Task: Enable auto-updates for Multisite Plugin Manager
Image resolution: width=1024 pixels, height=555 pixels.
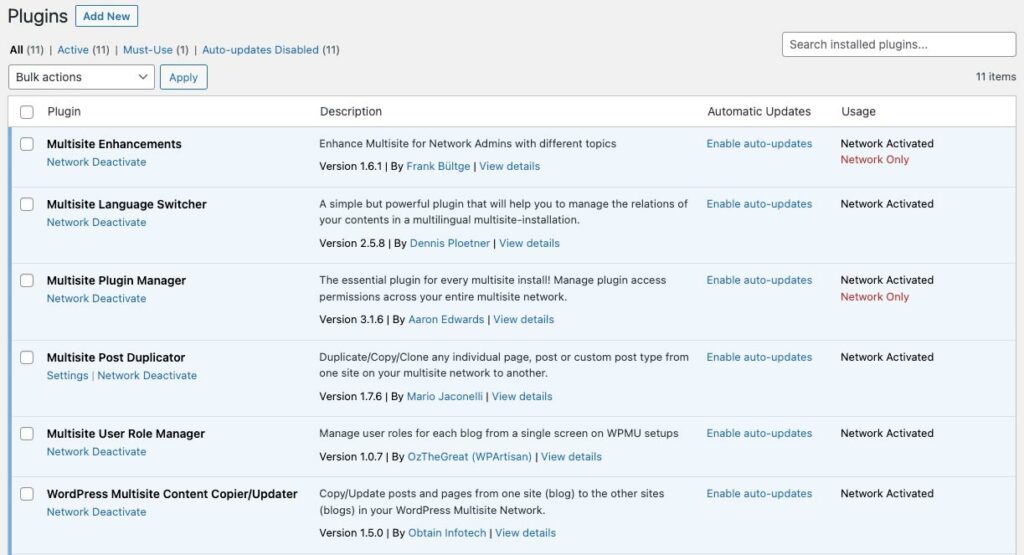Action: point(760,280)
